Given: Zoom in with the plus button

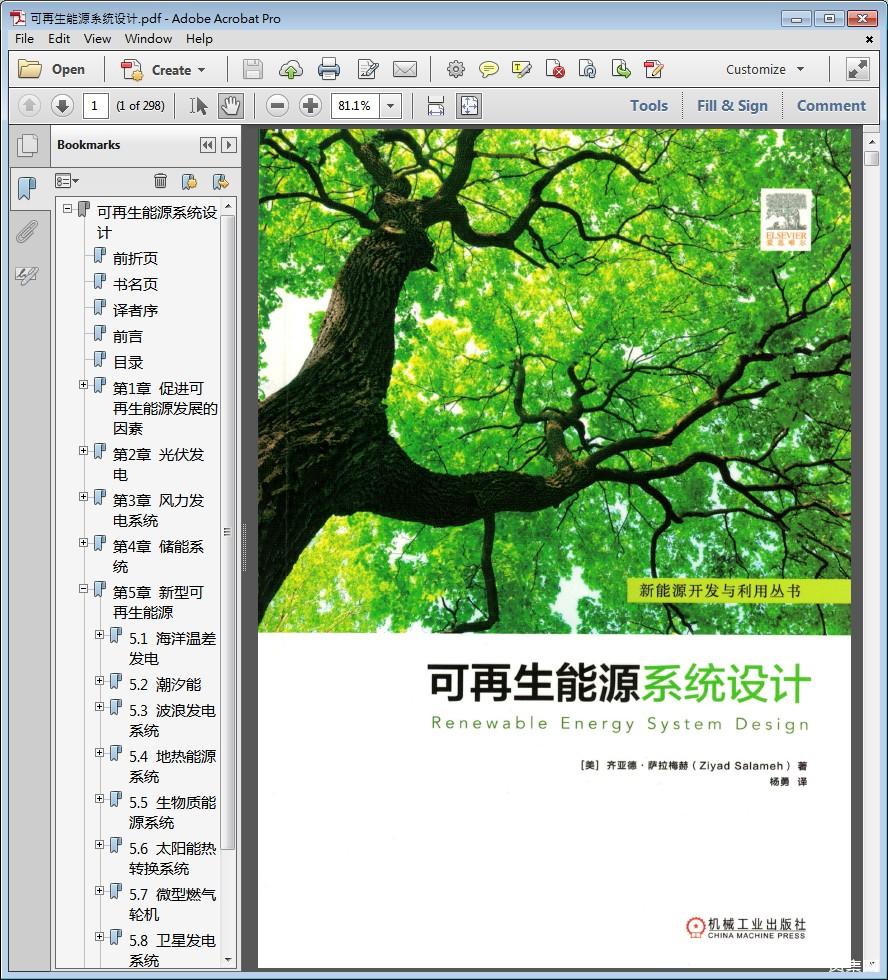Looking at the screenshot, I should [310, 106].
